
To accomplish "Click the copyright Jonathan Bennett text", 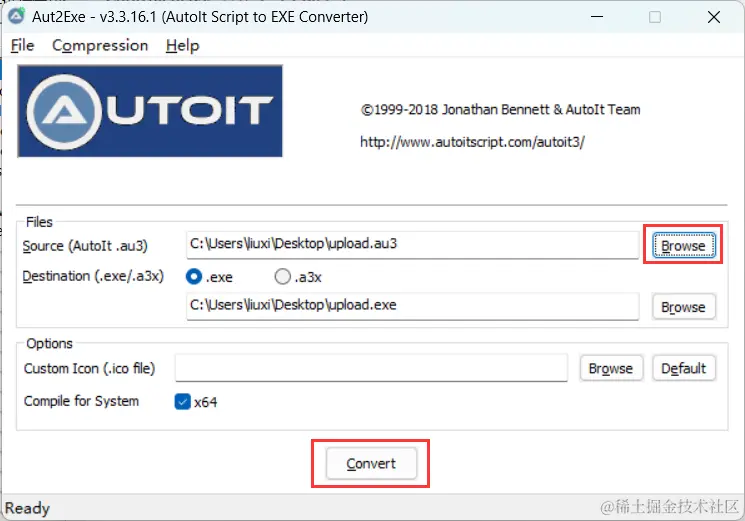I will tap(500, 110).
